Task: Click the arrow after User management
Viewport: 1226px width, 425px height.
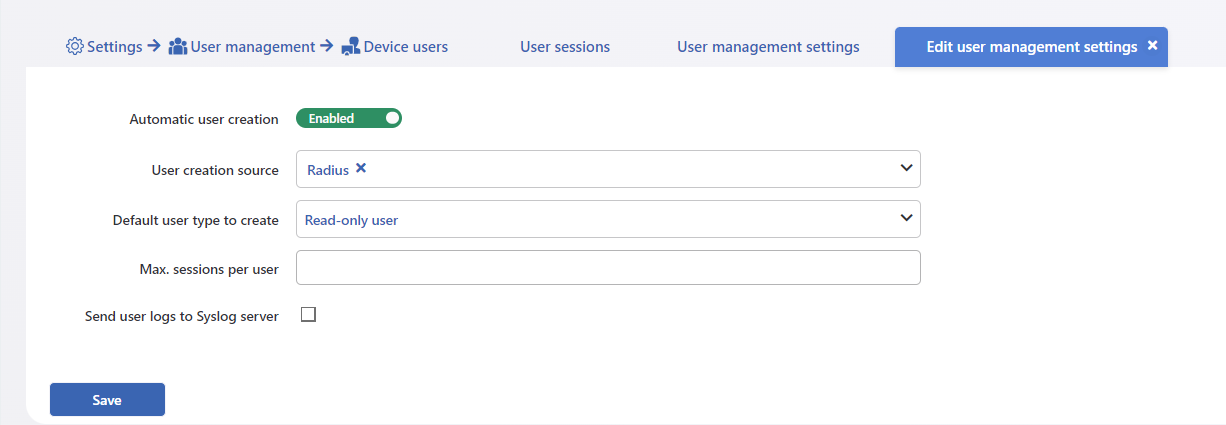Action: click(327, 46)
